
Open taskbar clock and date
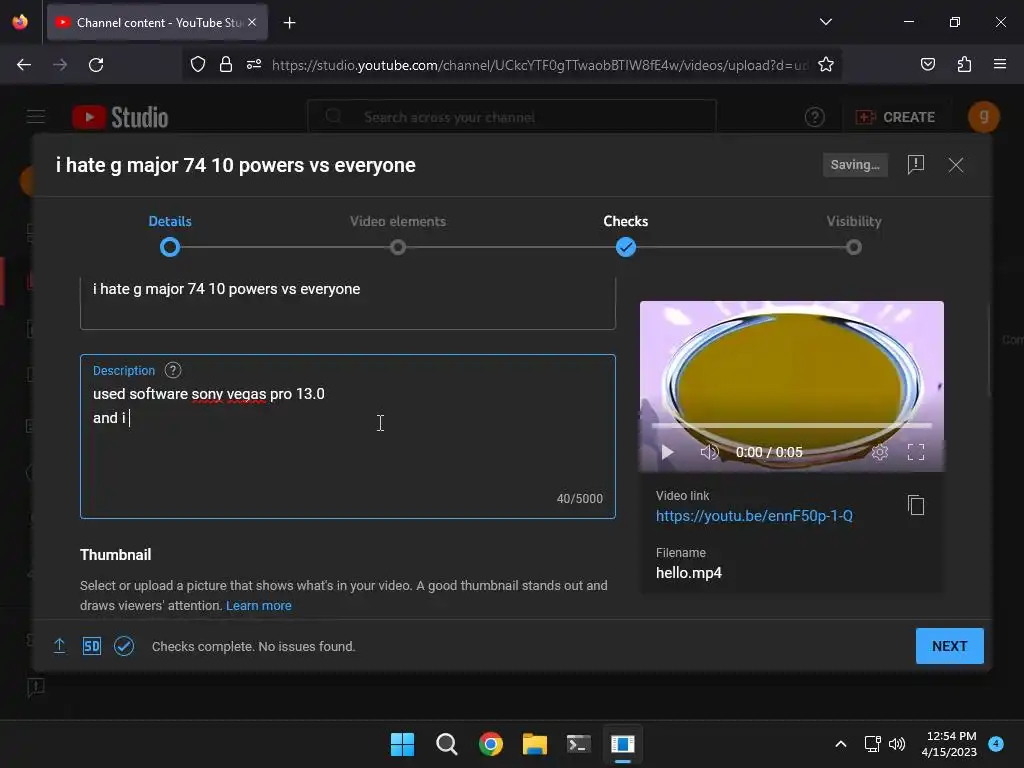(x=950, y=744)
